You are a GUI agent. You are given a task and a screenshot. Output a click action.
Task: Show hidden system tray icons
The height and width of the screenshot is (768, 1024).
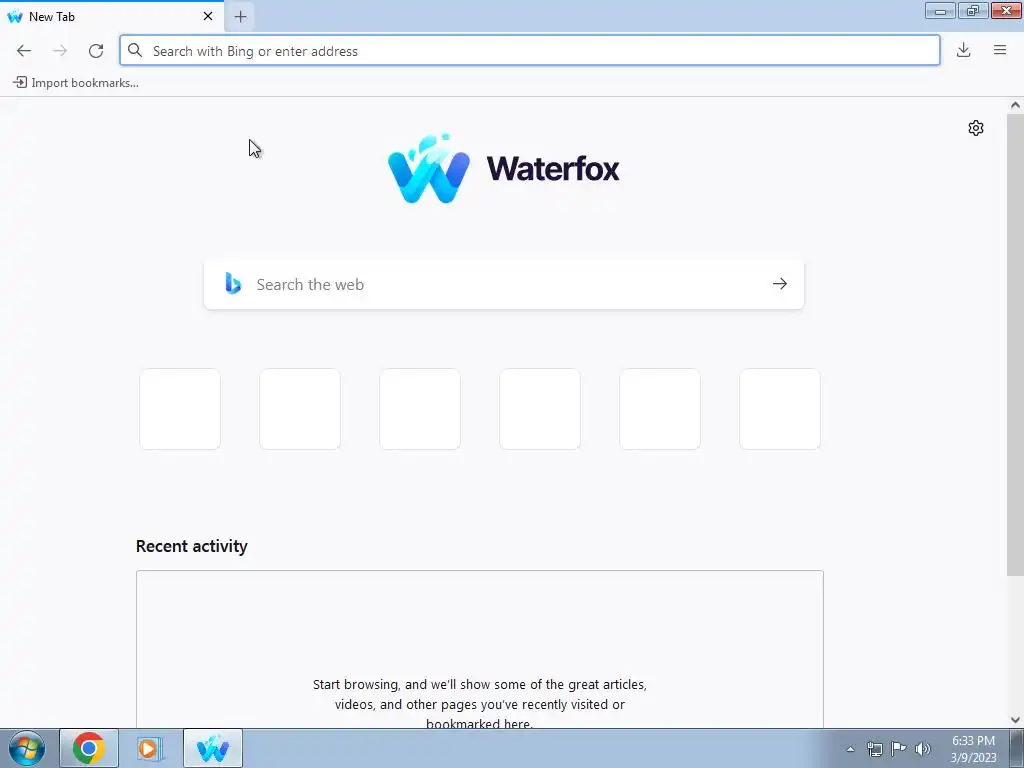click(850, 749)
